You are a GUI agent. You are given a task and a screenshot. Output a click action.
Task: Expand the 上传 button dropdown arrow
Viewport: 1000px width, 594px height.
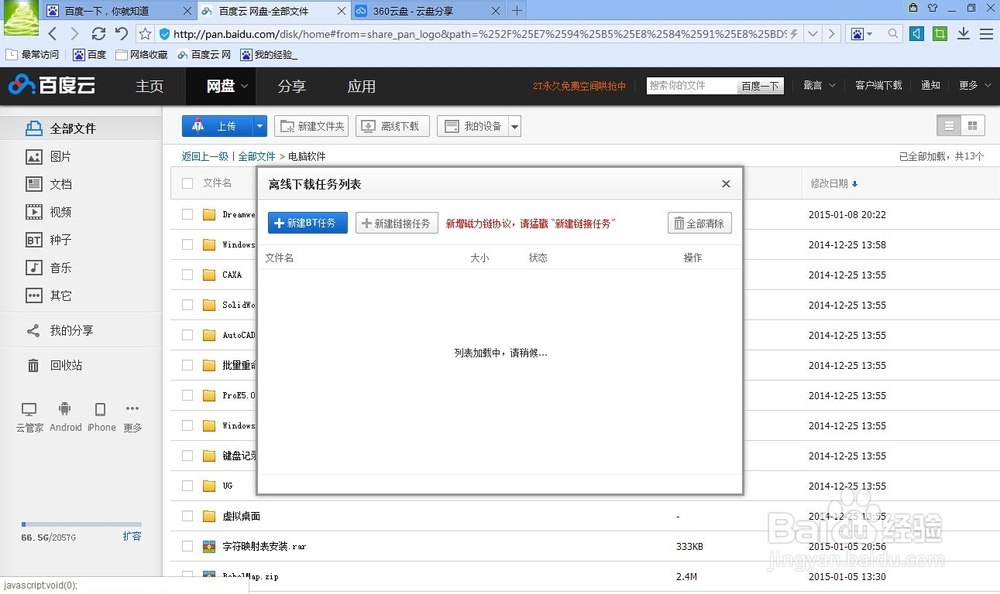pyautogui.click(x=260, y=126)
